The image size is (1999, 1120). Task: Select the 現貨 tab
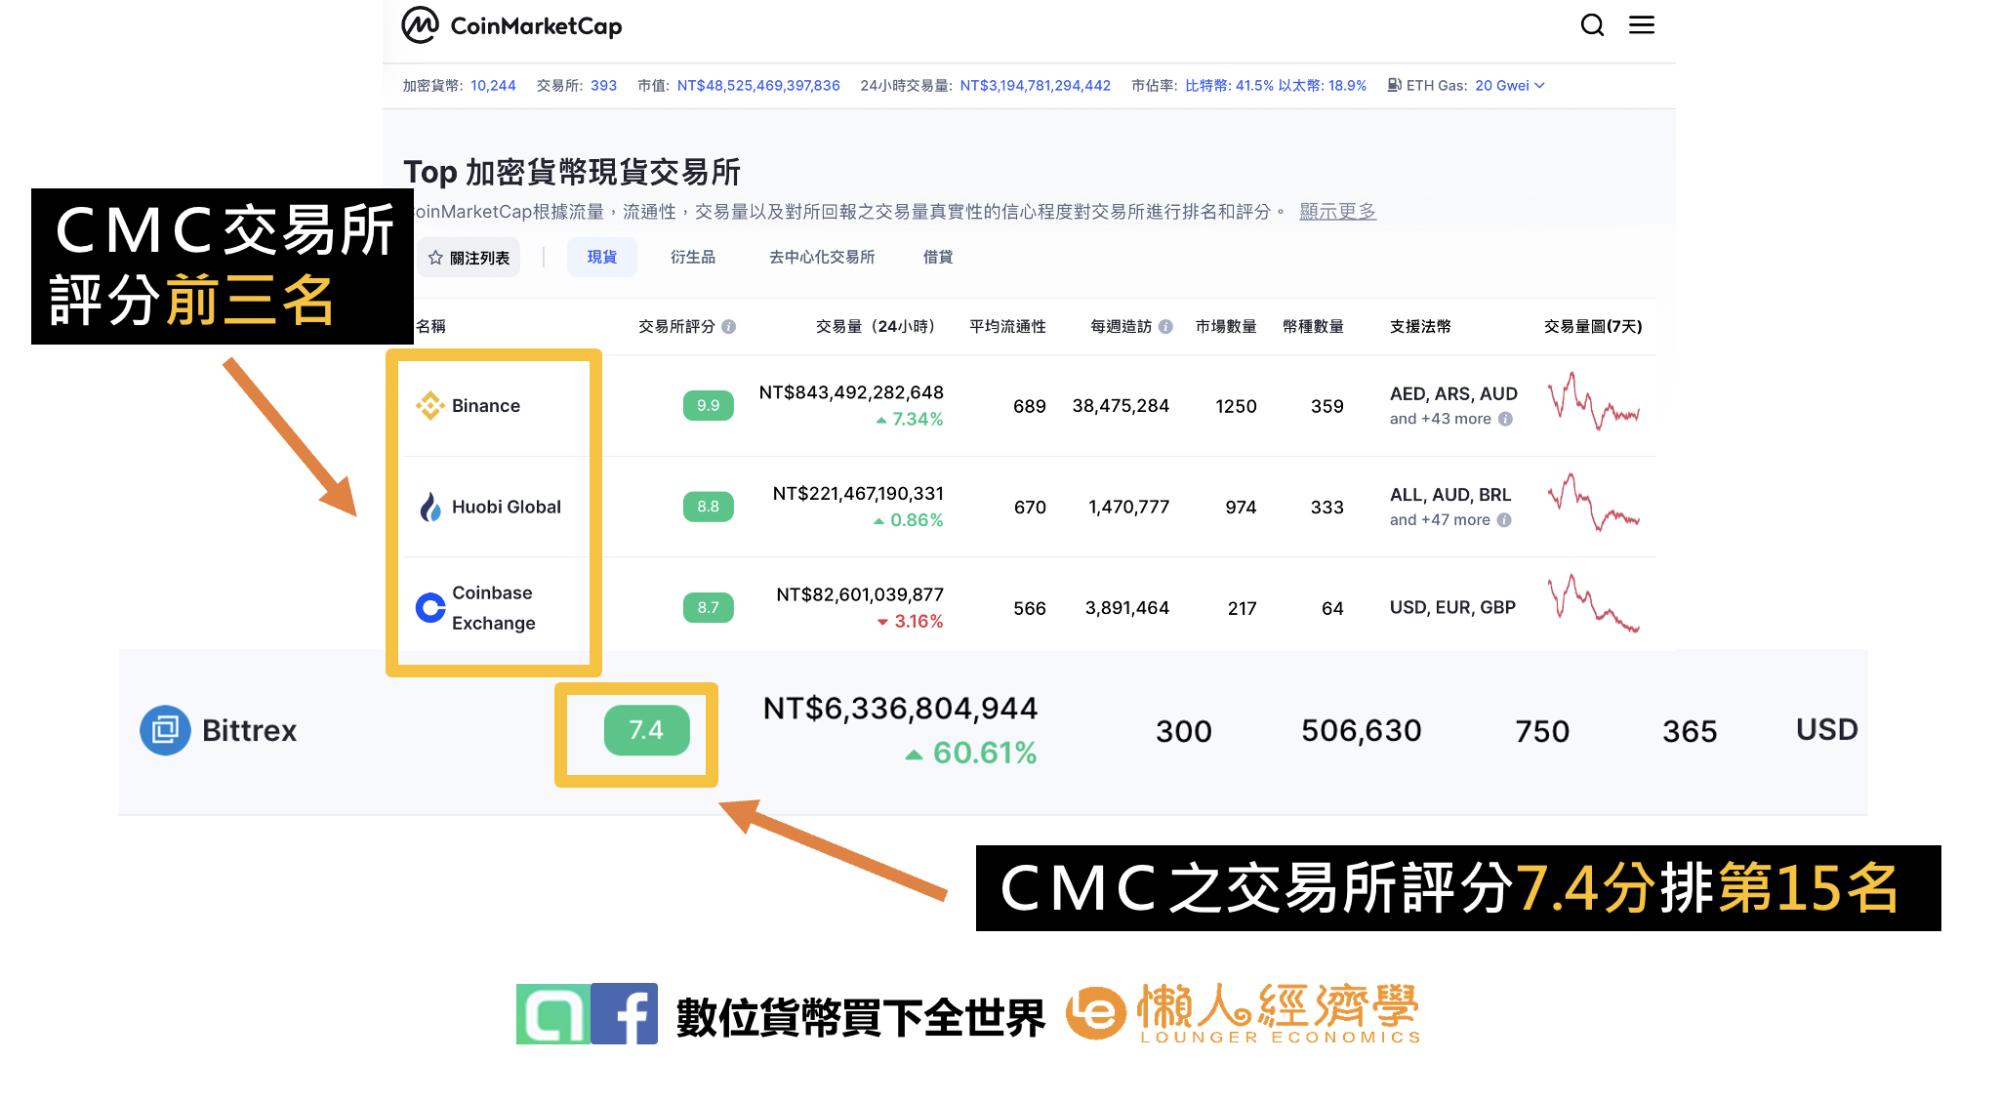[602, 257]
